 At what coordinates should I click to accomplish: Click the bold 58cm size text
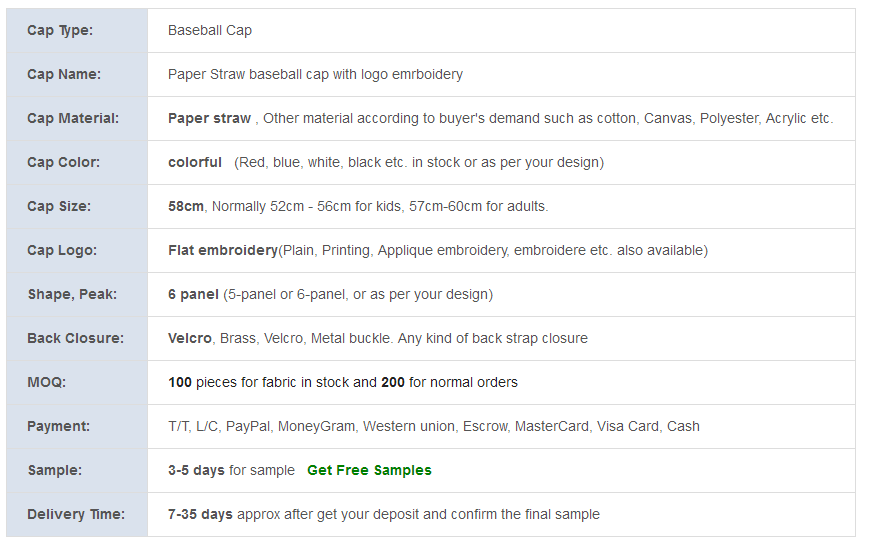(x=186, y=206)
